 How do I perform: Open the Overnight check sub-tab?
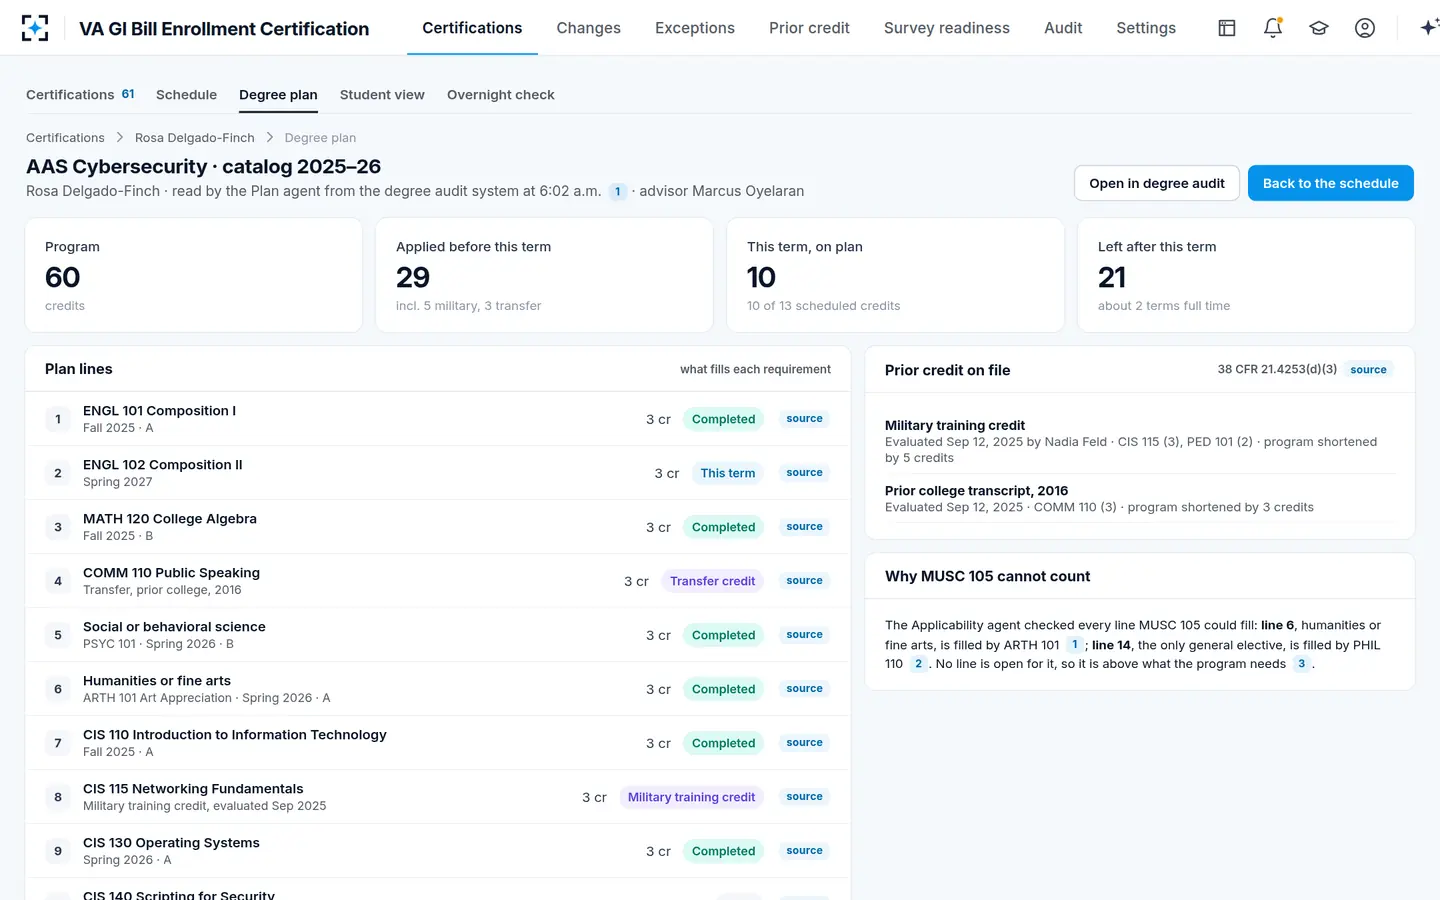pos(501,95)
